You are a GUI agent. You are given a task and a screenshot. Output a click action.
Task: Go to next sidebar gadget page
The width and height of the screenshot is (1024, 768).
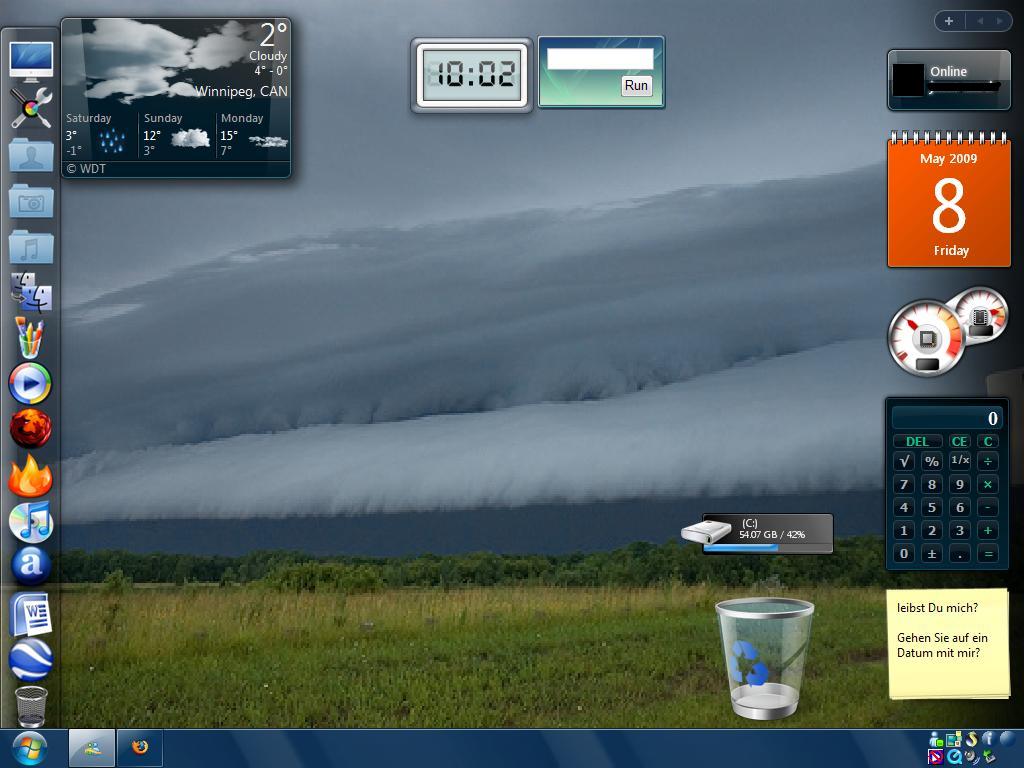pyautogui.click(x=999, y=21)
